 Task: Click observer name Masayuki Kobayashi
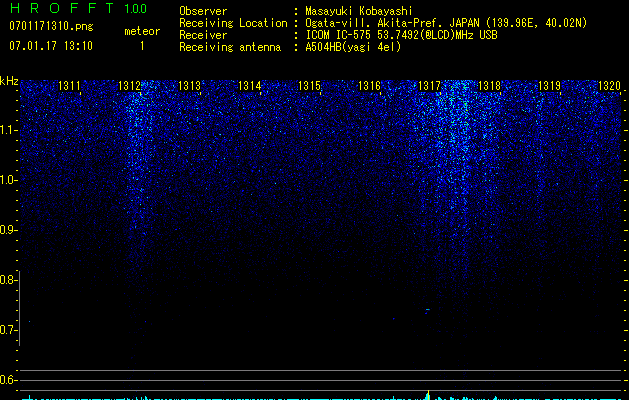click(x=359, y=11)
